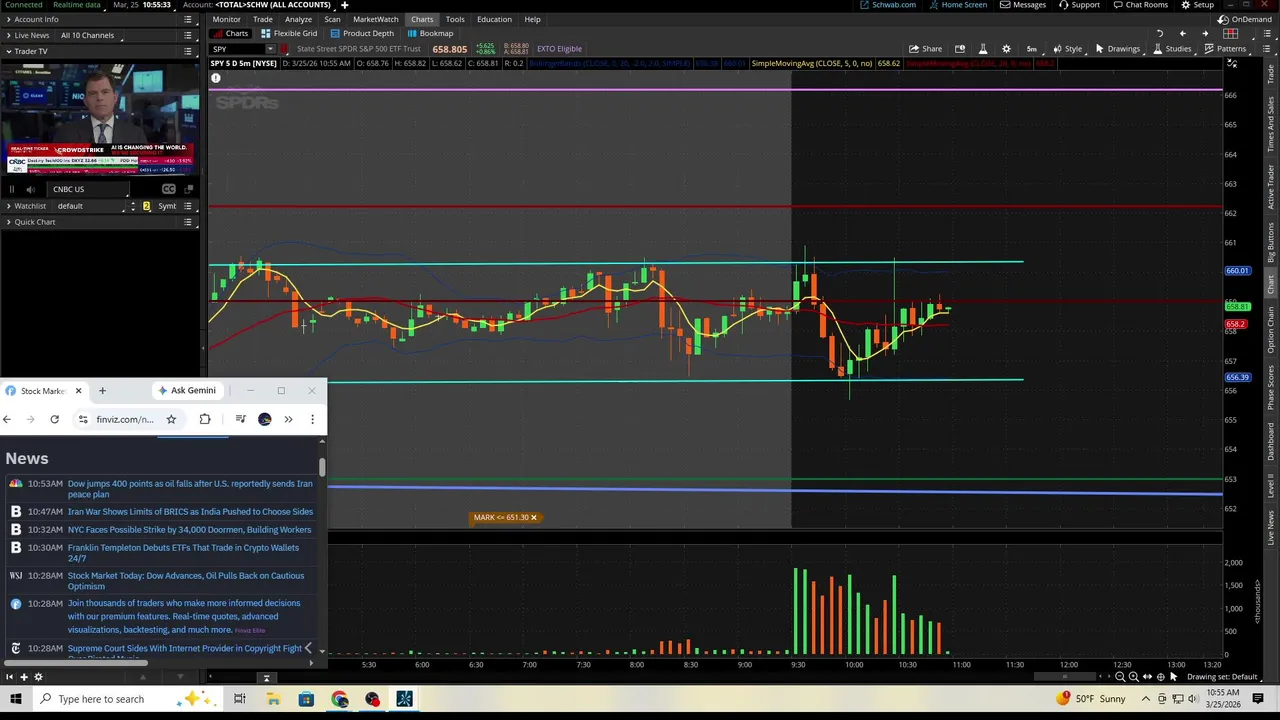The image size is (1280, 720).
Task: Open Setup menu
Action: click(1197, 5)
